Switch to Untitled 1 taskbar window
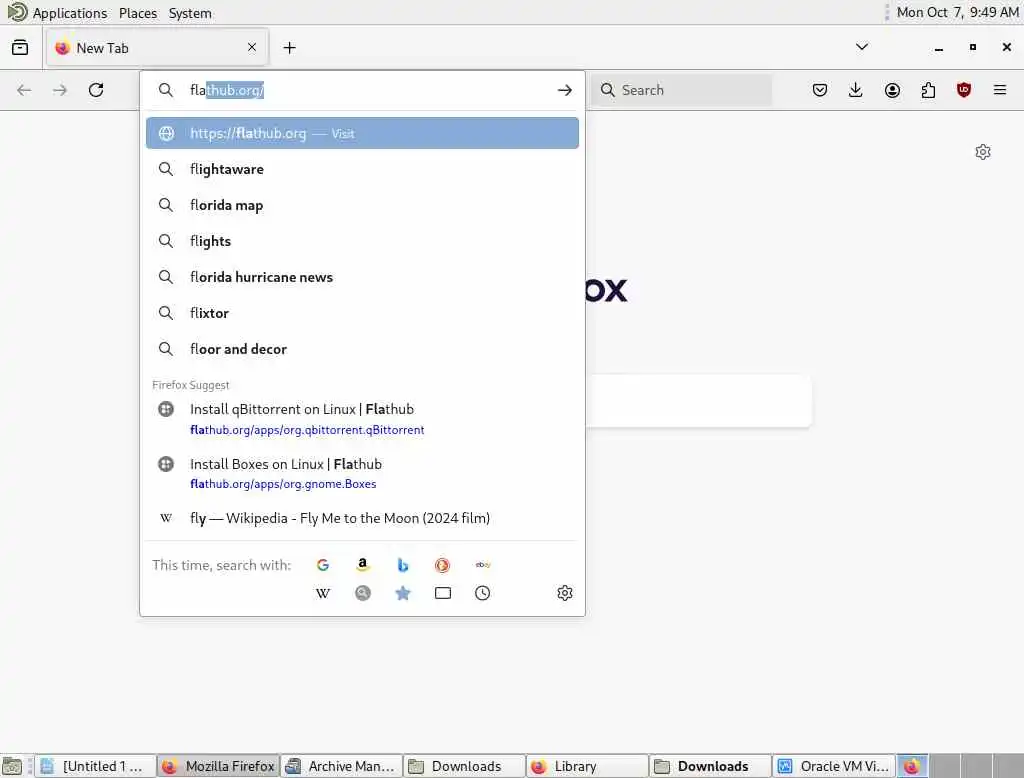Screen dimensions: 1024x778 [x=94, y=766]
